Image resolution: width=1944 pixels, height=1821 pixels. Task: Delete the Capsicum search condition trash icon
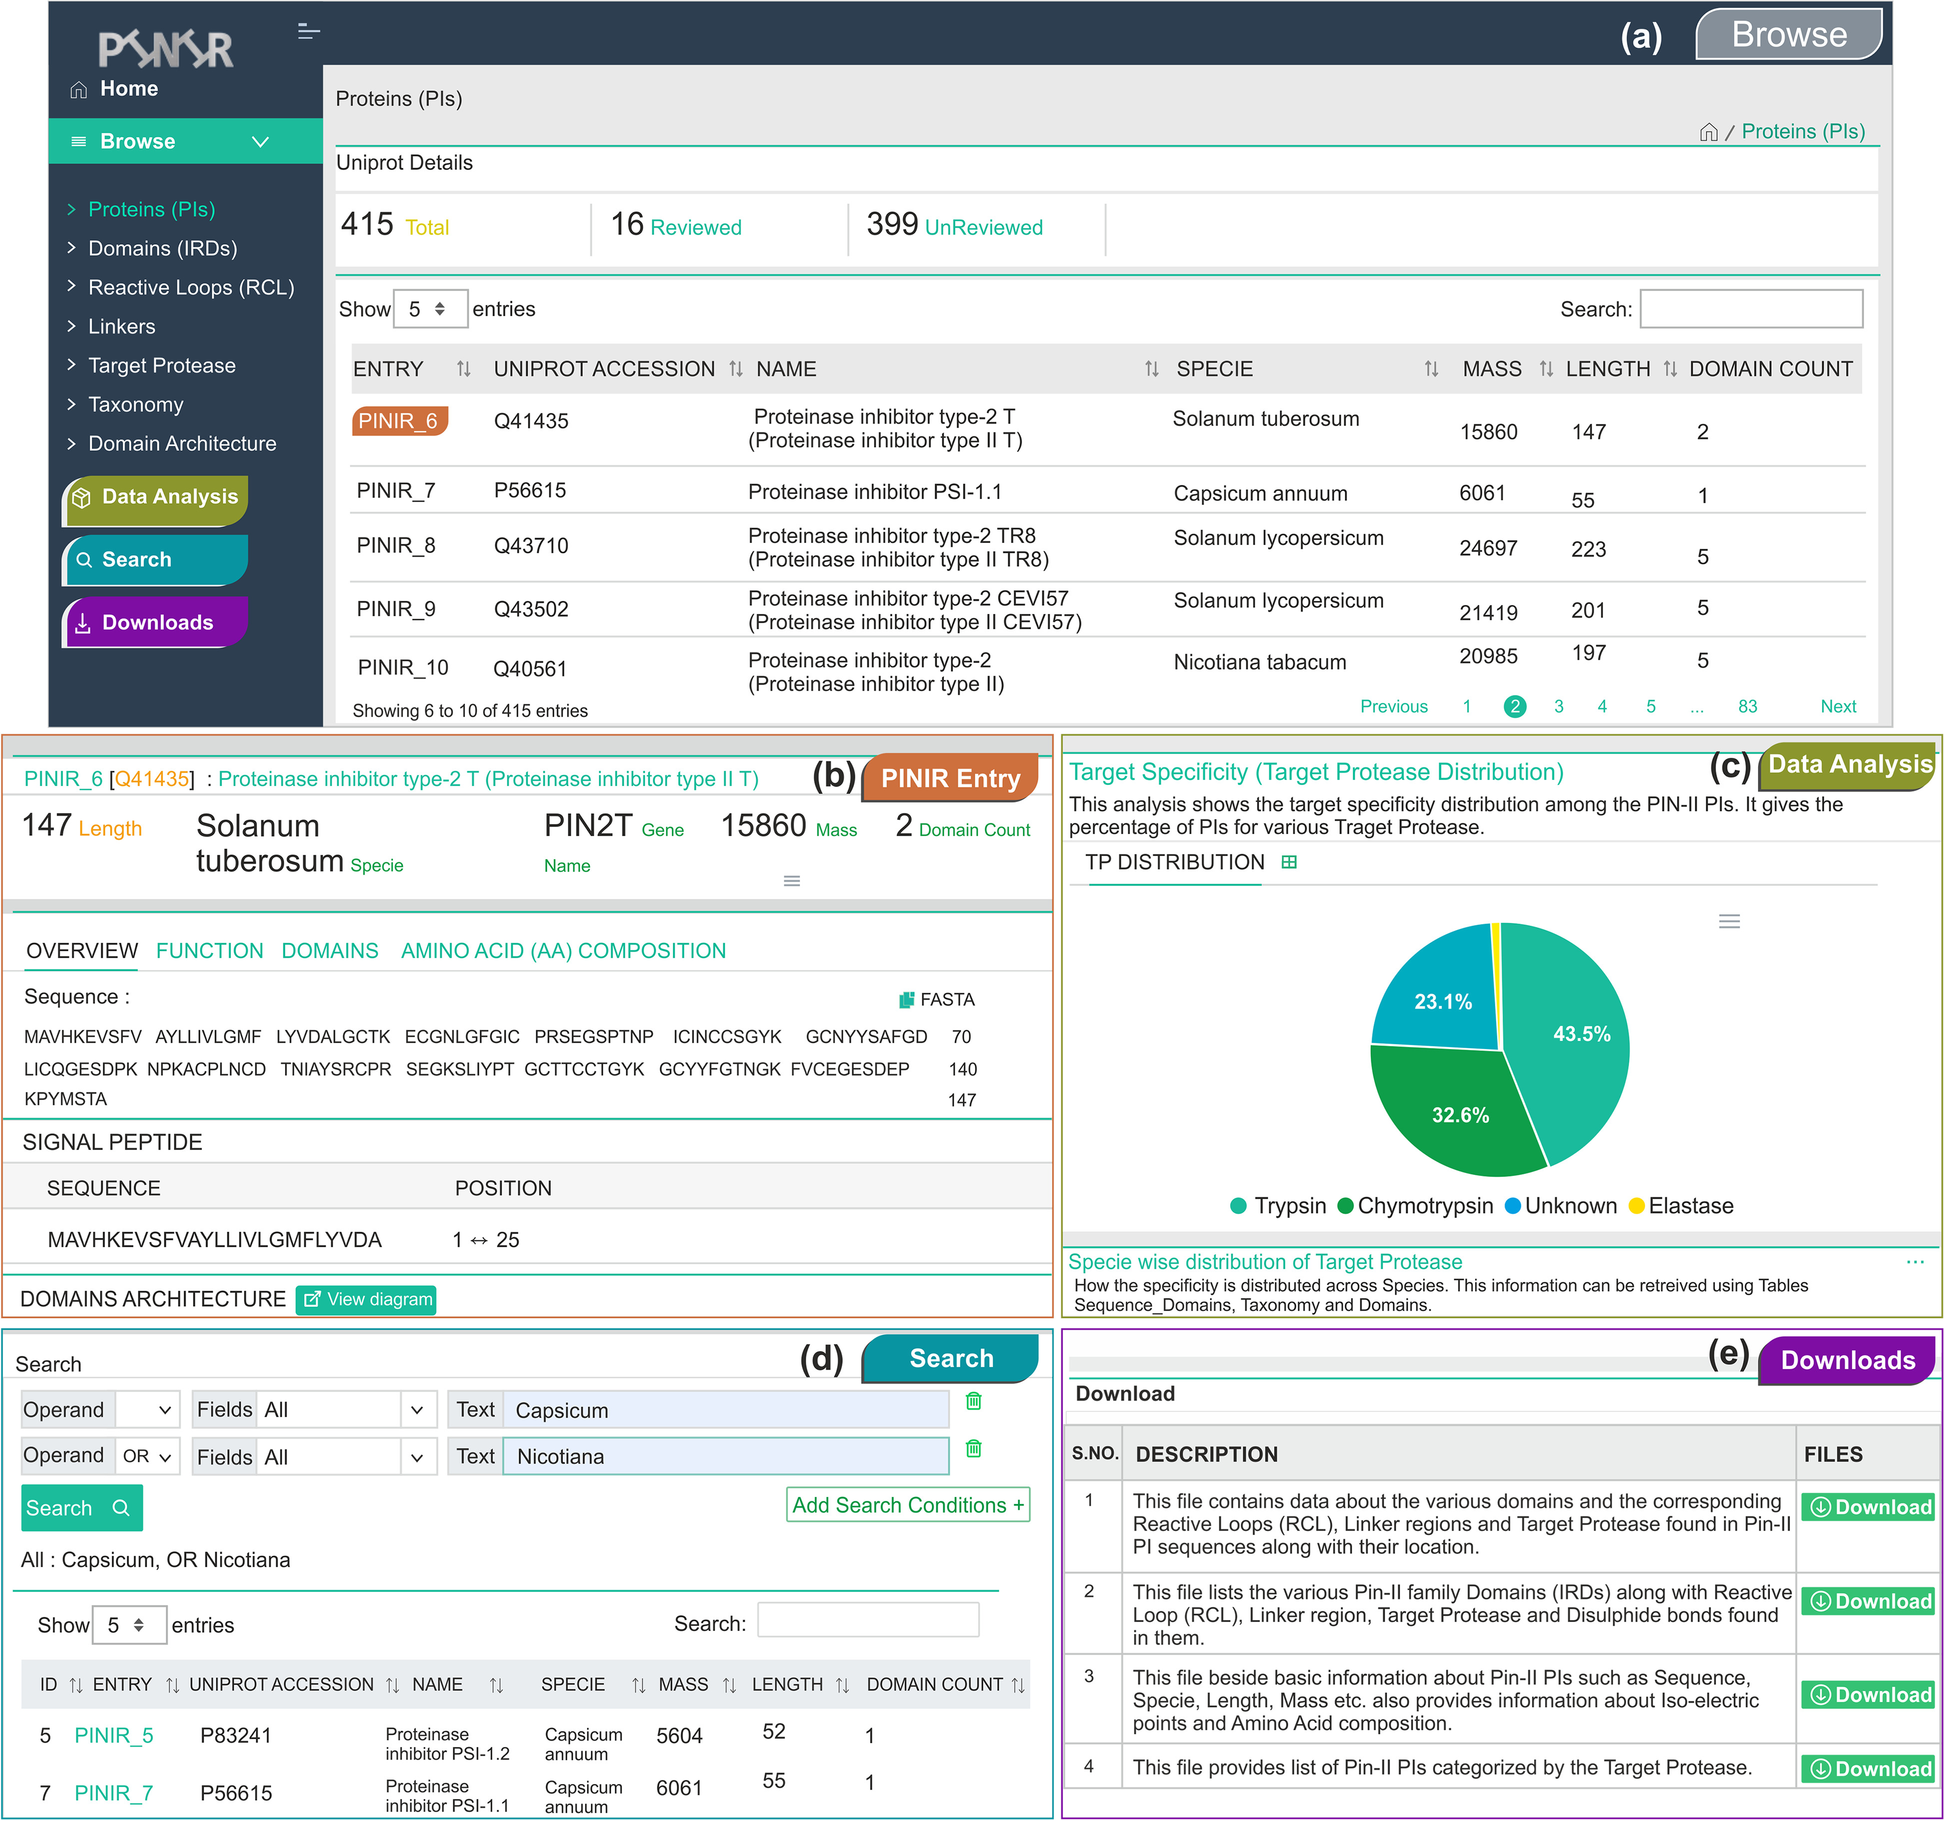point(973,1401)
